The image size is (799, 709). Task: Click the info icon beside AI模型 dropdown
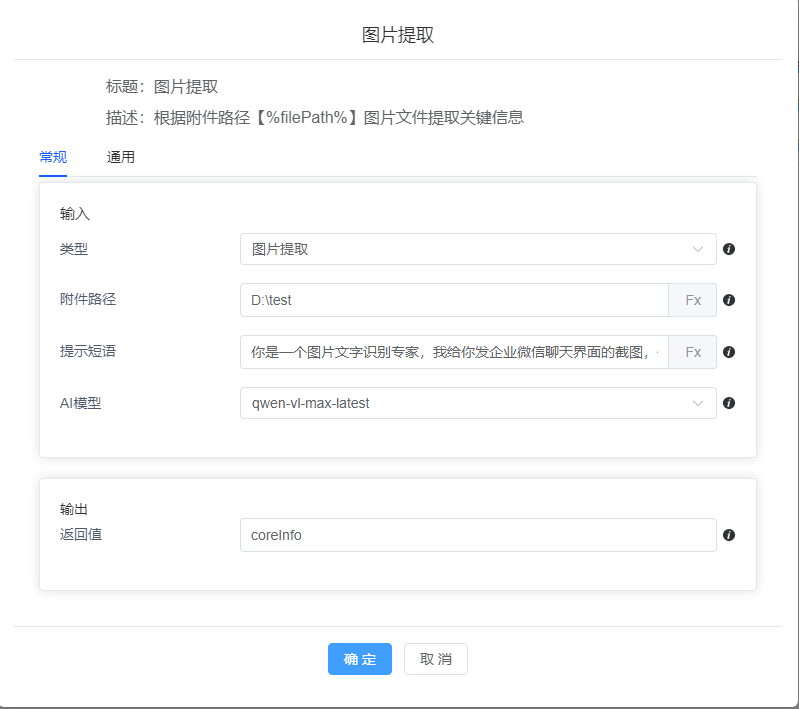point(729,403)
